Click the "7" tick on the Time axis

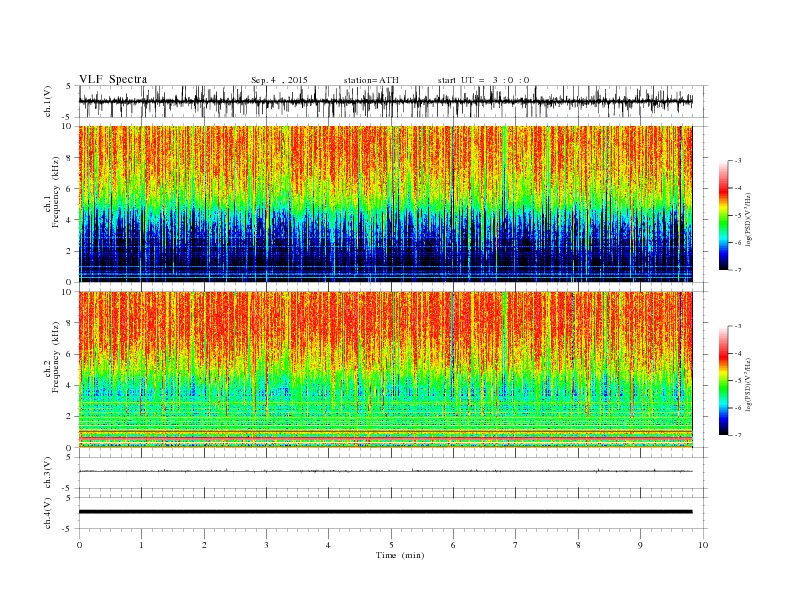(x=515, y=545)
